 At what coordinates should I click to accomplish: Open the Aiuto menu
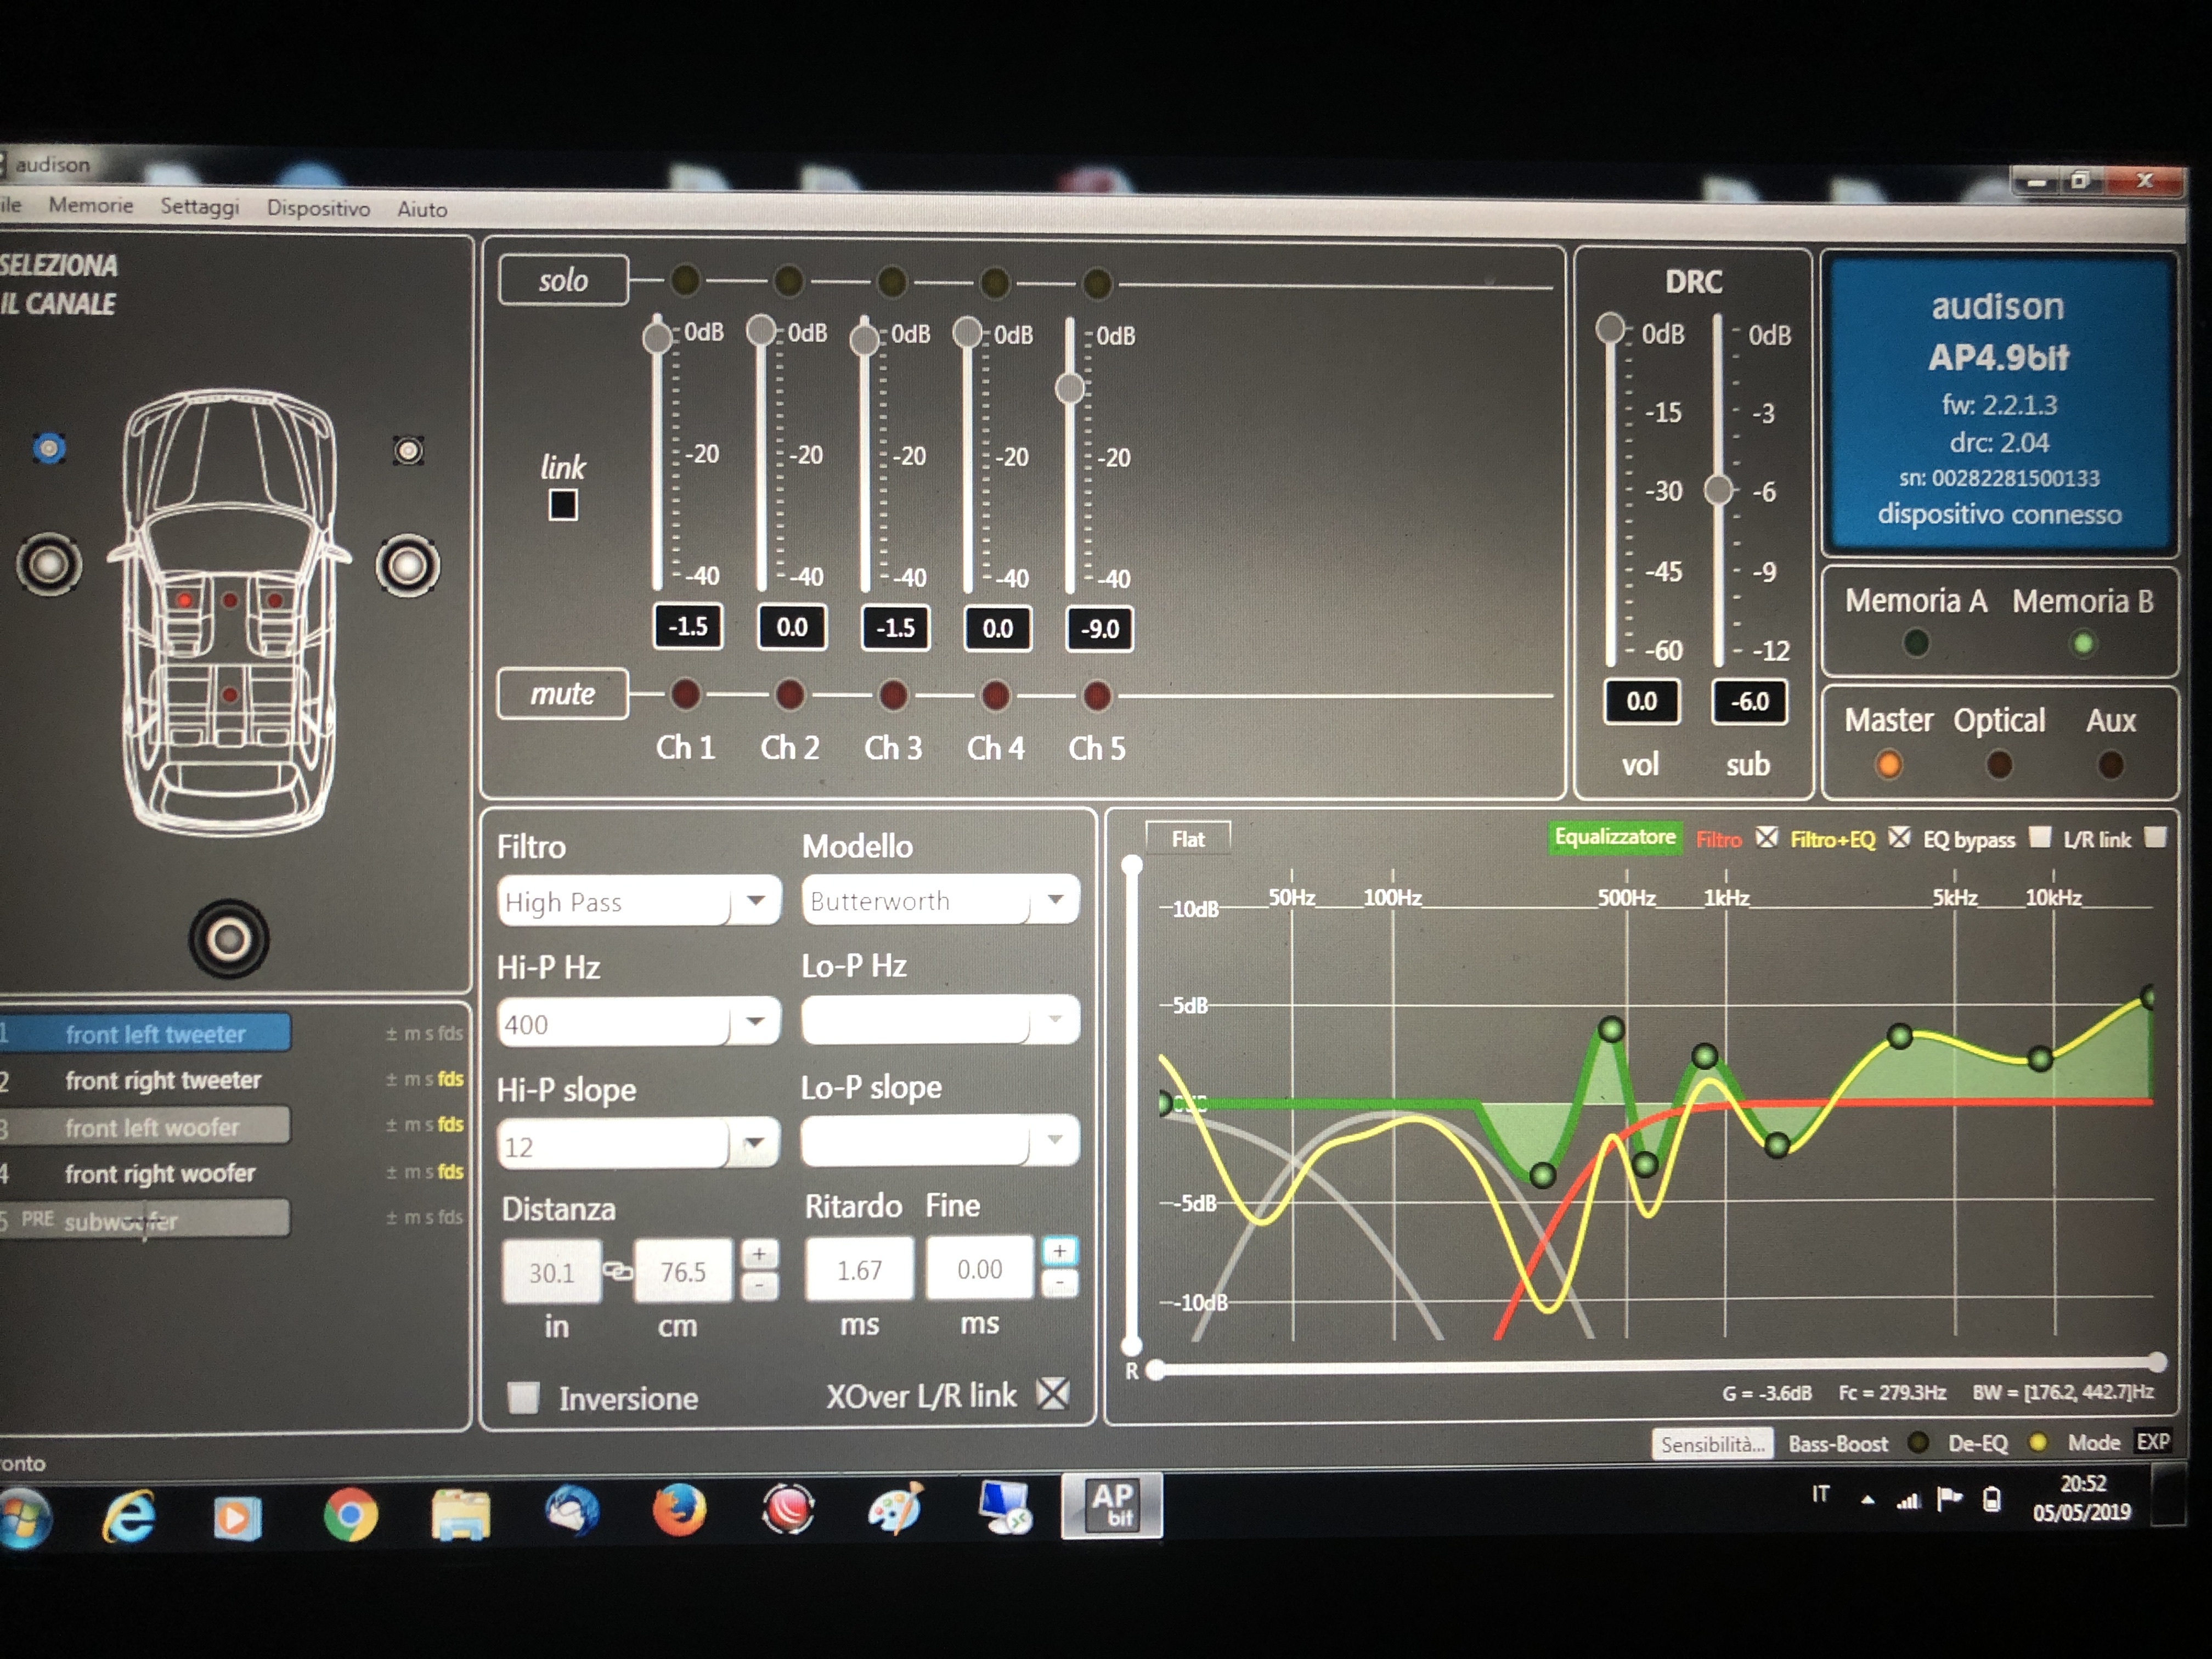pyautogui.click(x=422, y=209)
